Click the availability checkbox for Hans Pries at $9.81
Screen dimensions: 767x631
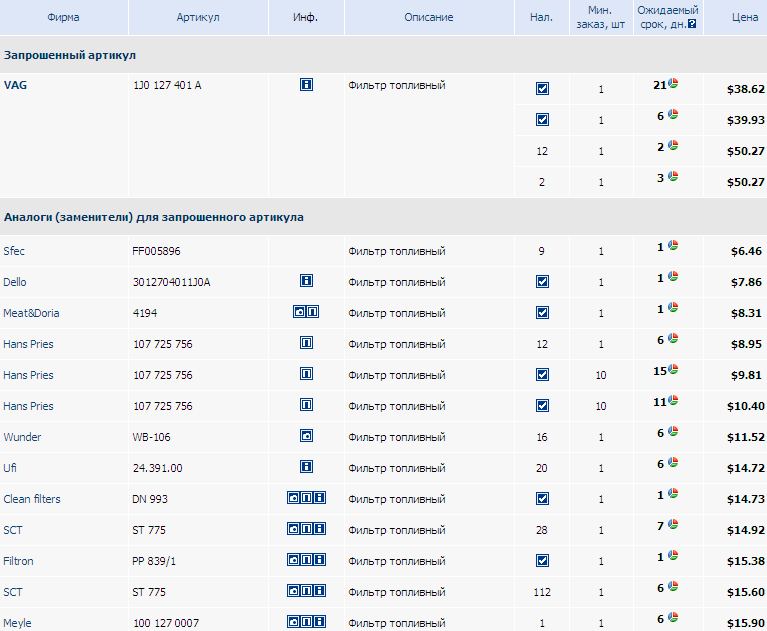point(542,375)
